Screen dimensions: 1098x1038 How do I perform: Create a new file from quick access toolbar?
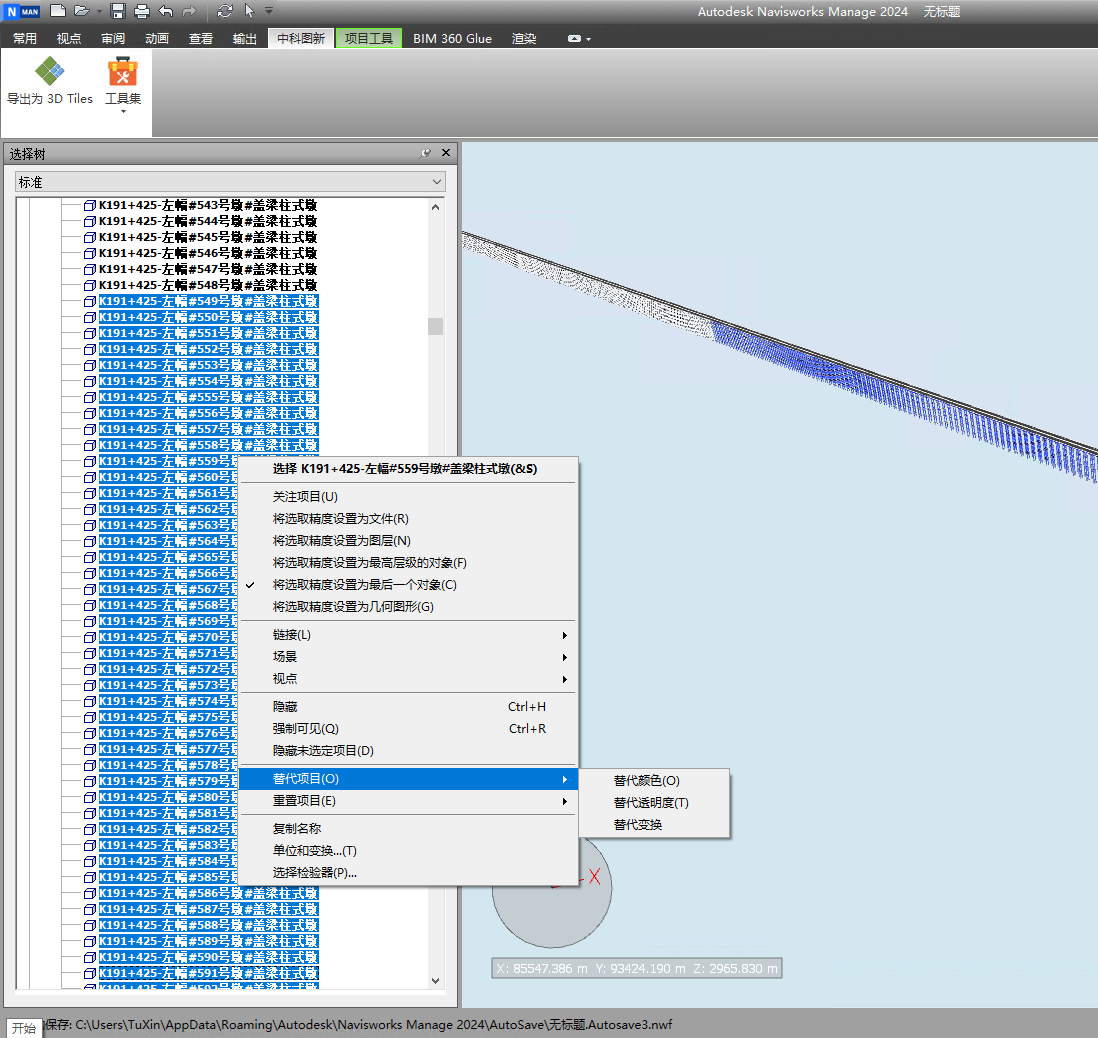coord(58,11)
